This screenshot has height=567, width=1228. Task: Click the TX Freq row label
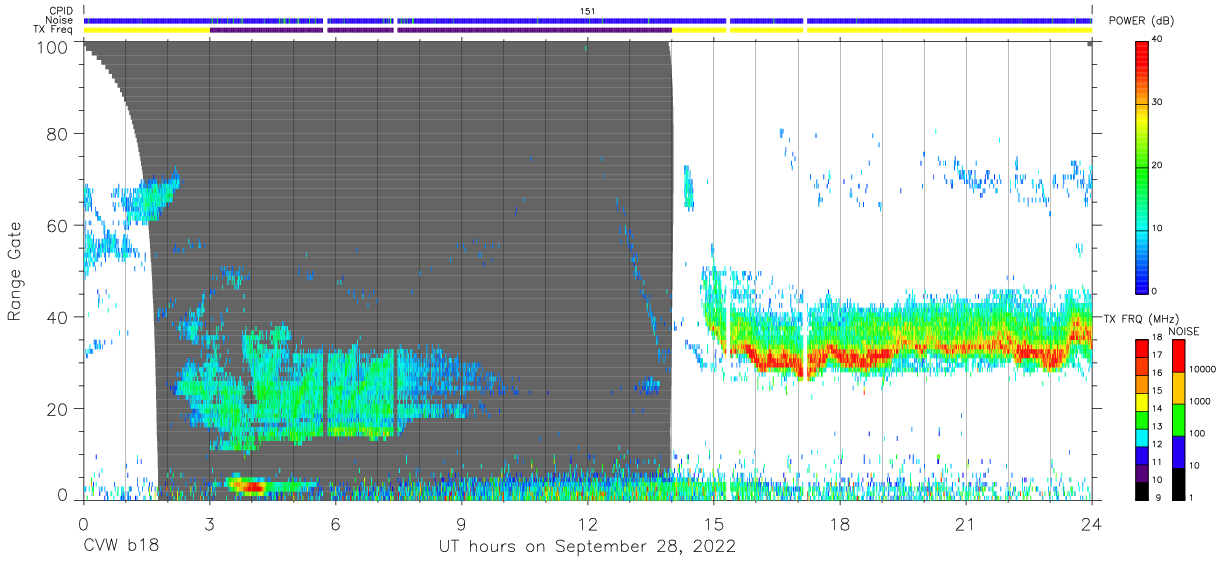point(53,30)
